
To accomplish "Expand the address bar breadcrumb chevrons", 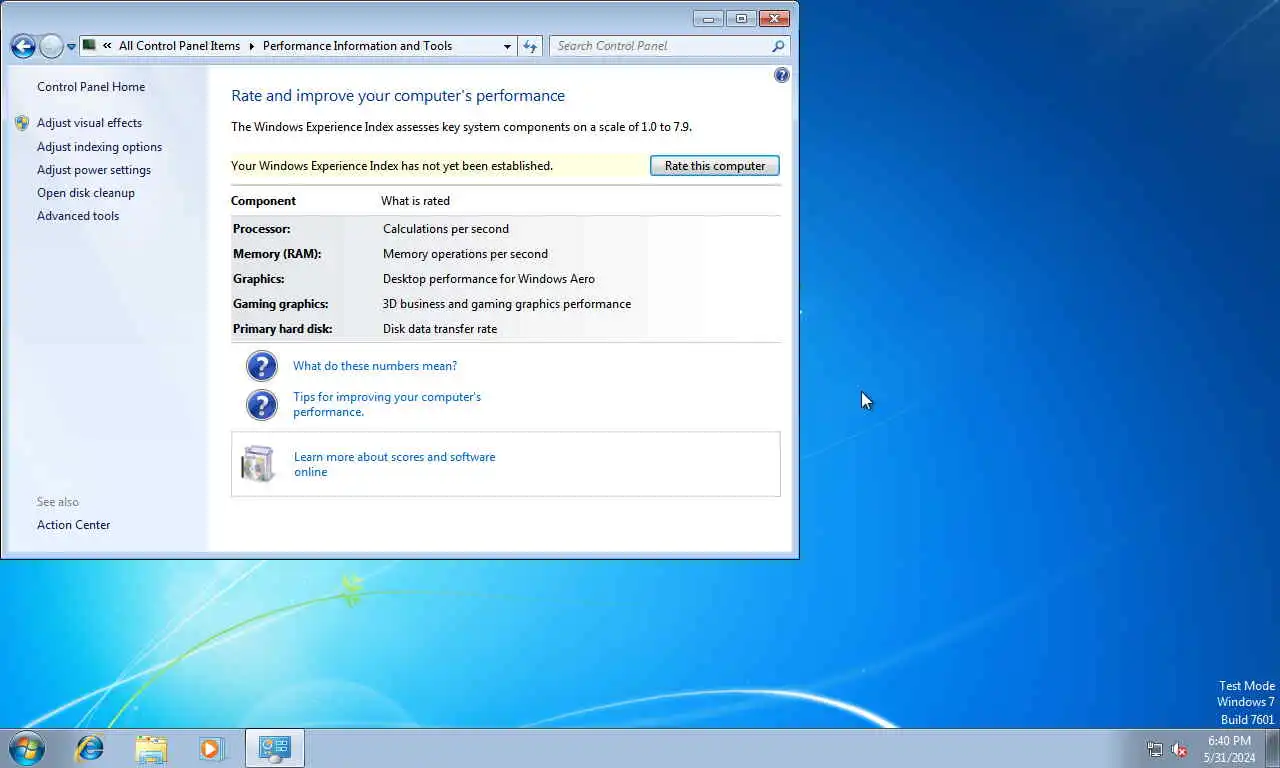I will pos(107,46).
